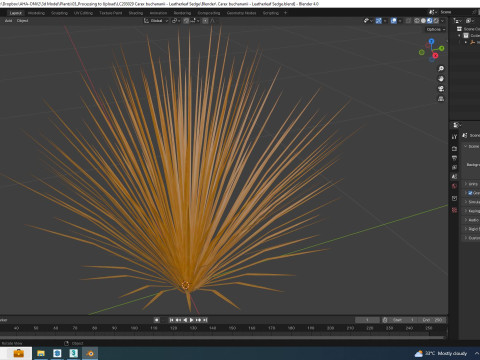480x360 pixels.
Task: Open the World properties tab
Action: click(454, 186)
